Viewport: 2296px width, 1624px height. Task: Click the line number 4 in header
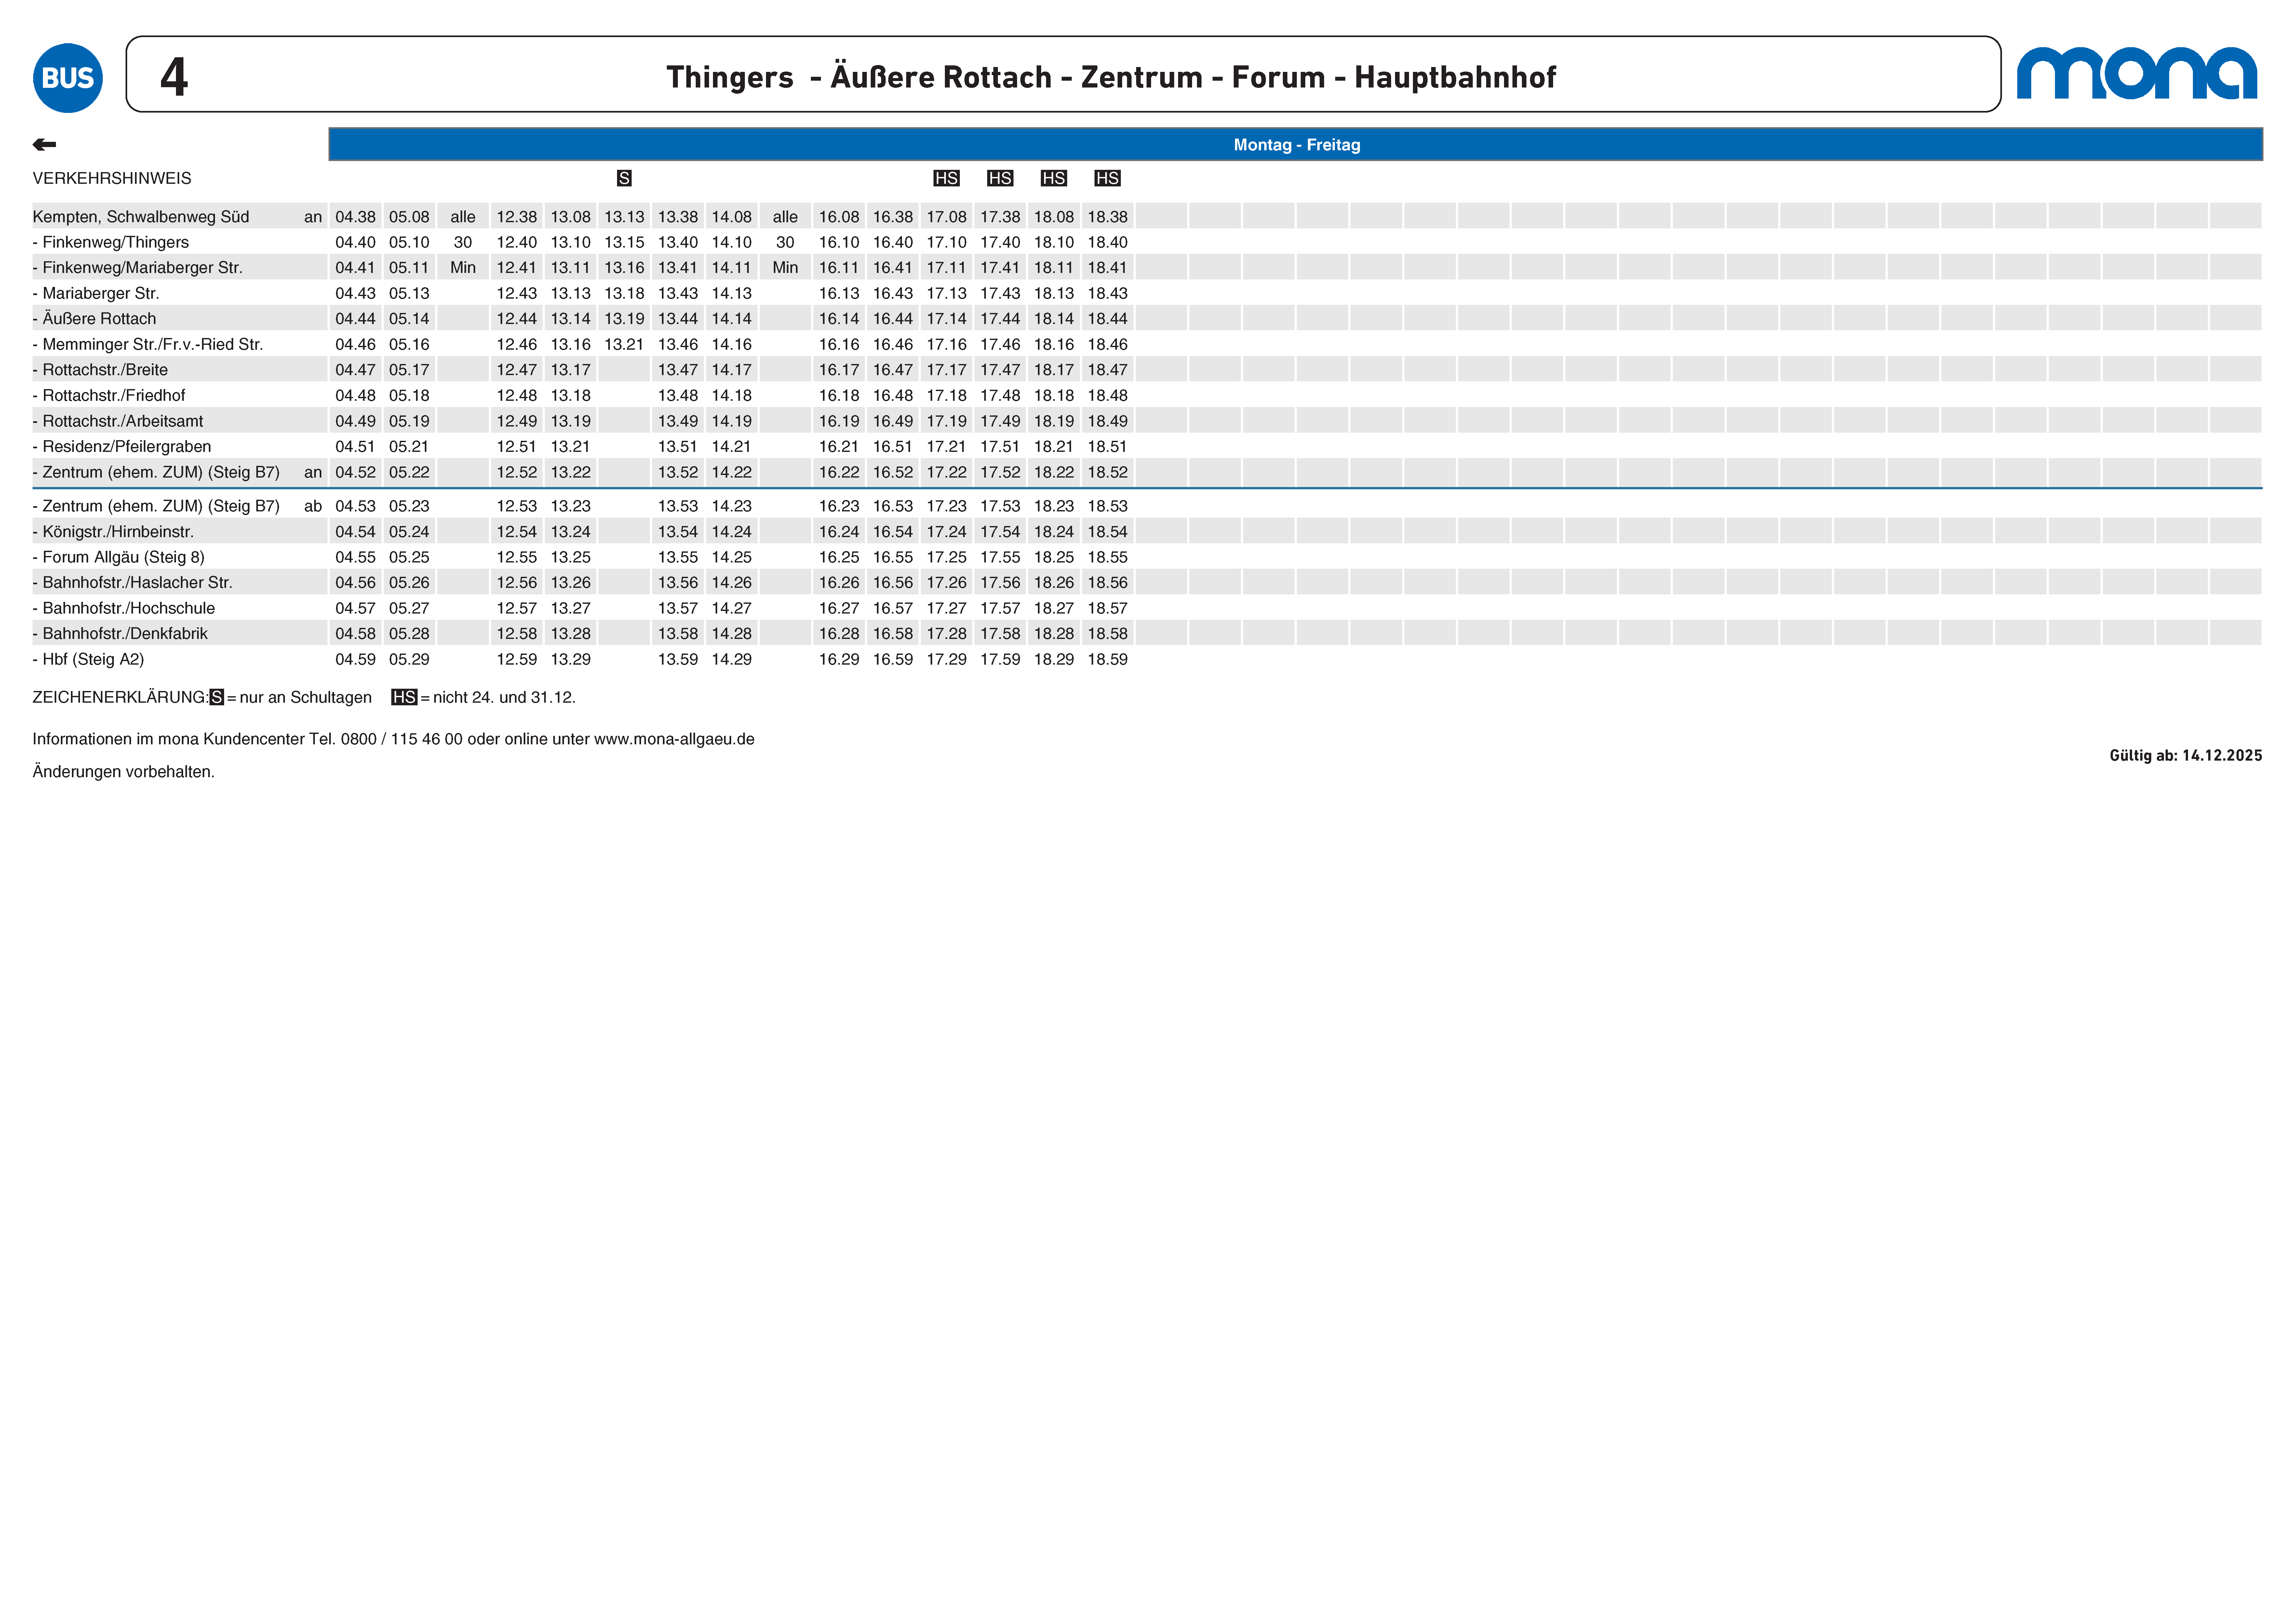click(174, 77)
